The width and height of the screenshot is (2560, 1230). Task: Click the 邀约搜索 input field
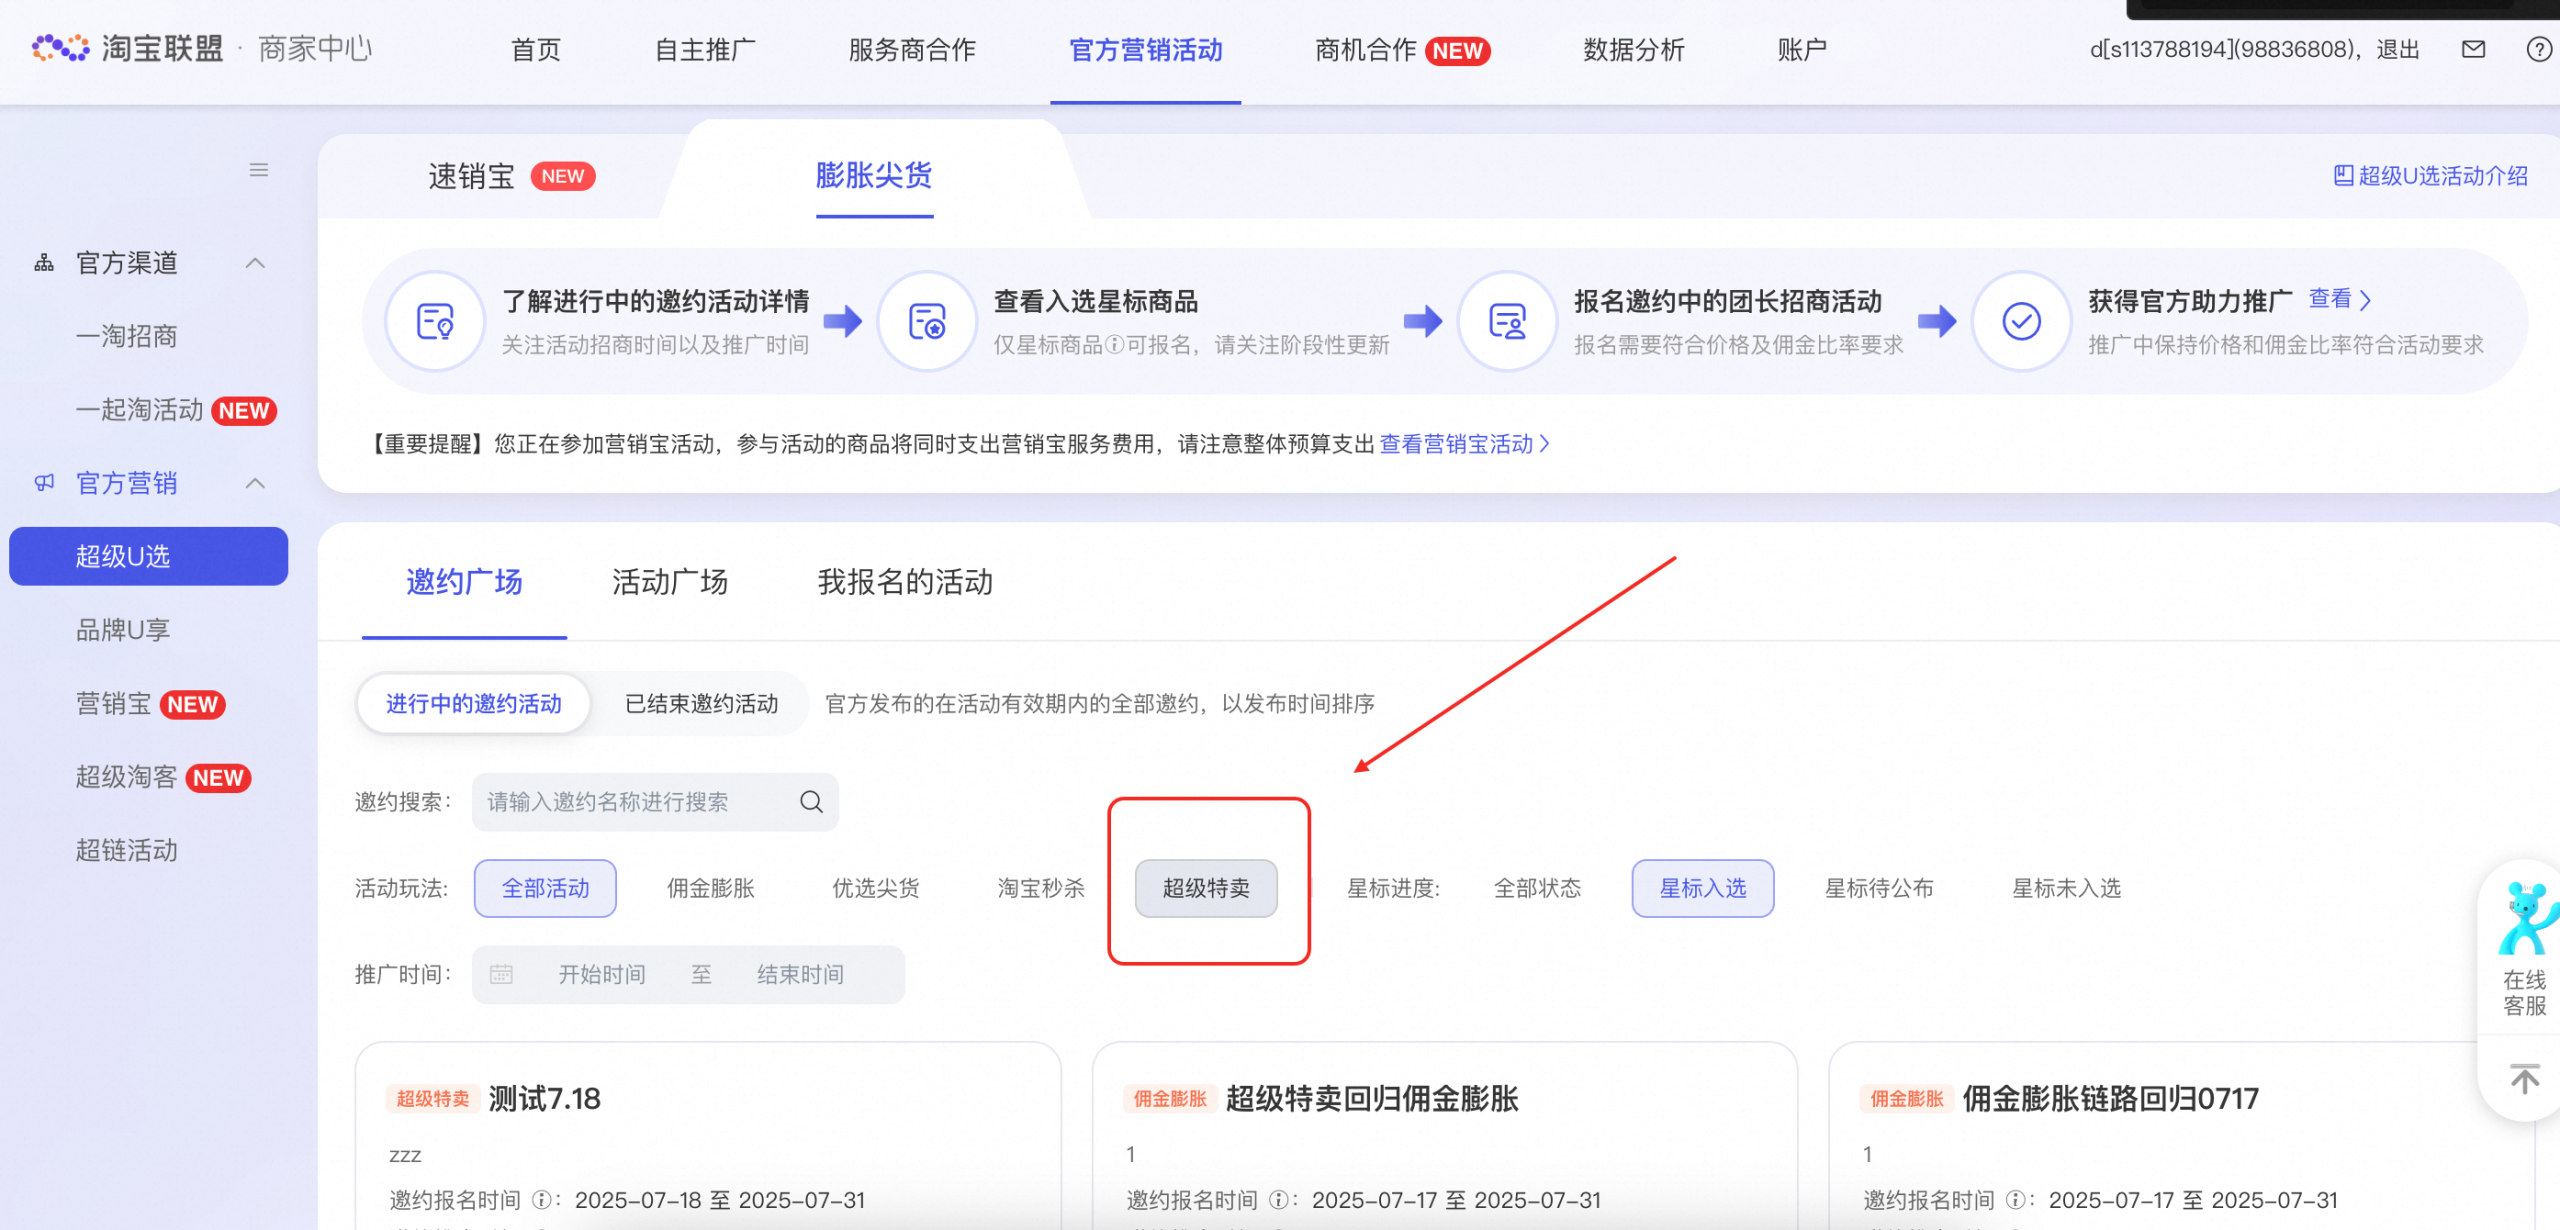tap(655, 802)
